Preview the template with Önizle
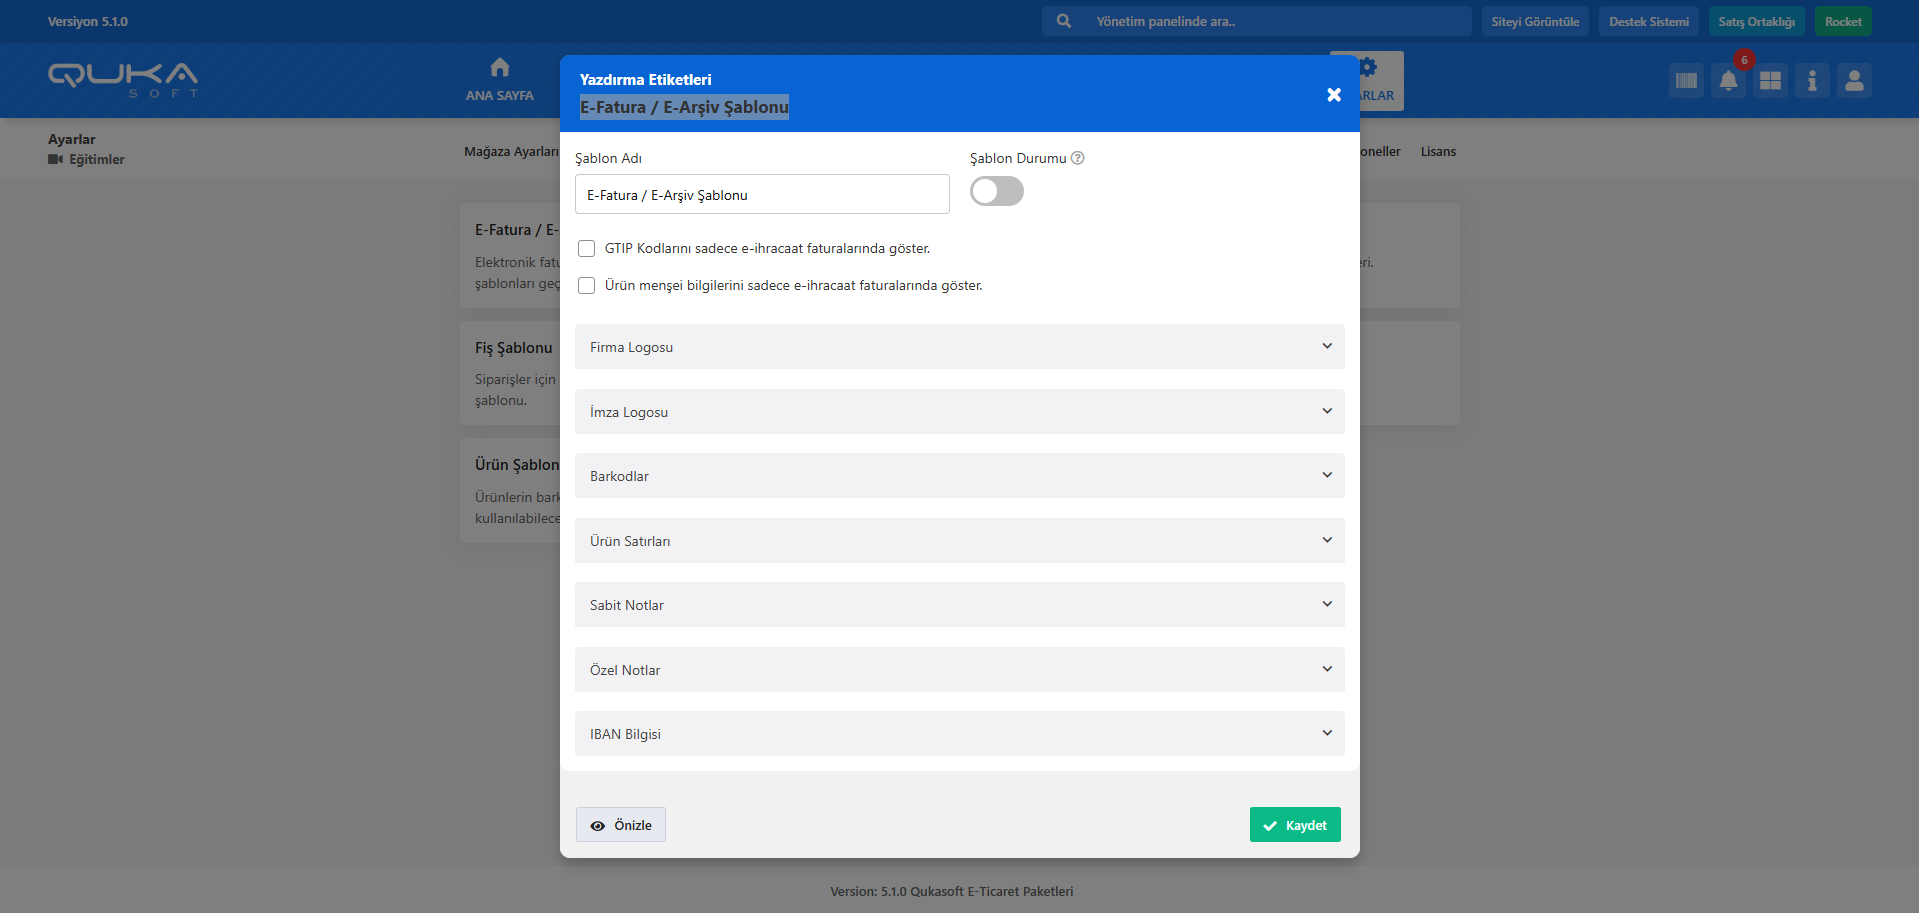1919x913 pixels. click(620, 825)
